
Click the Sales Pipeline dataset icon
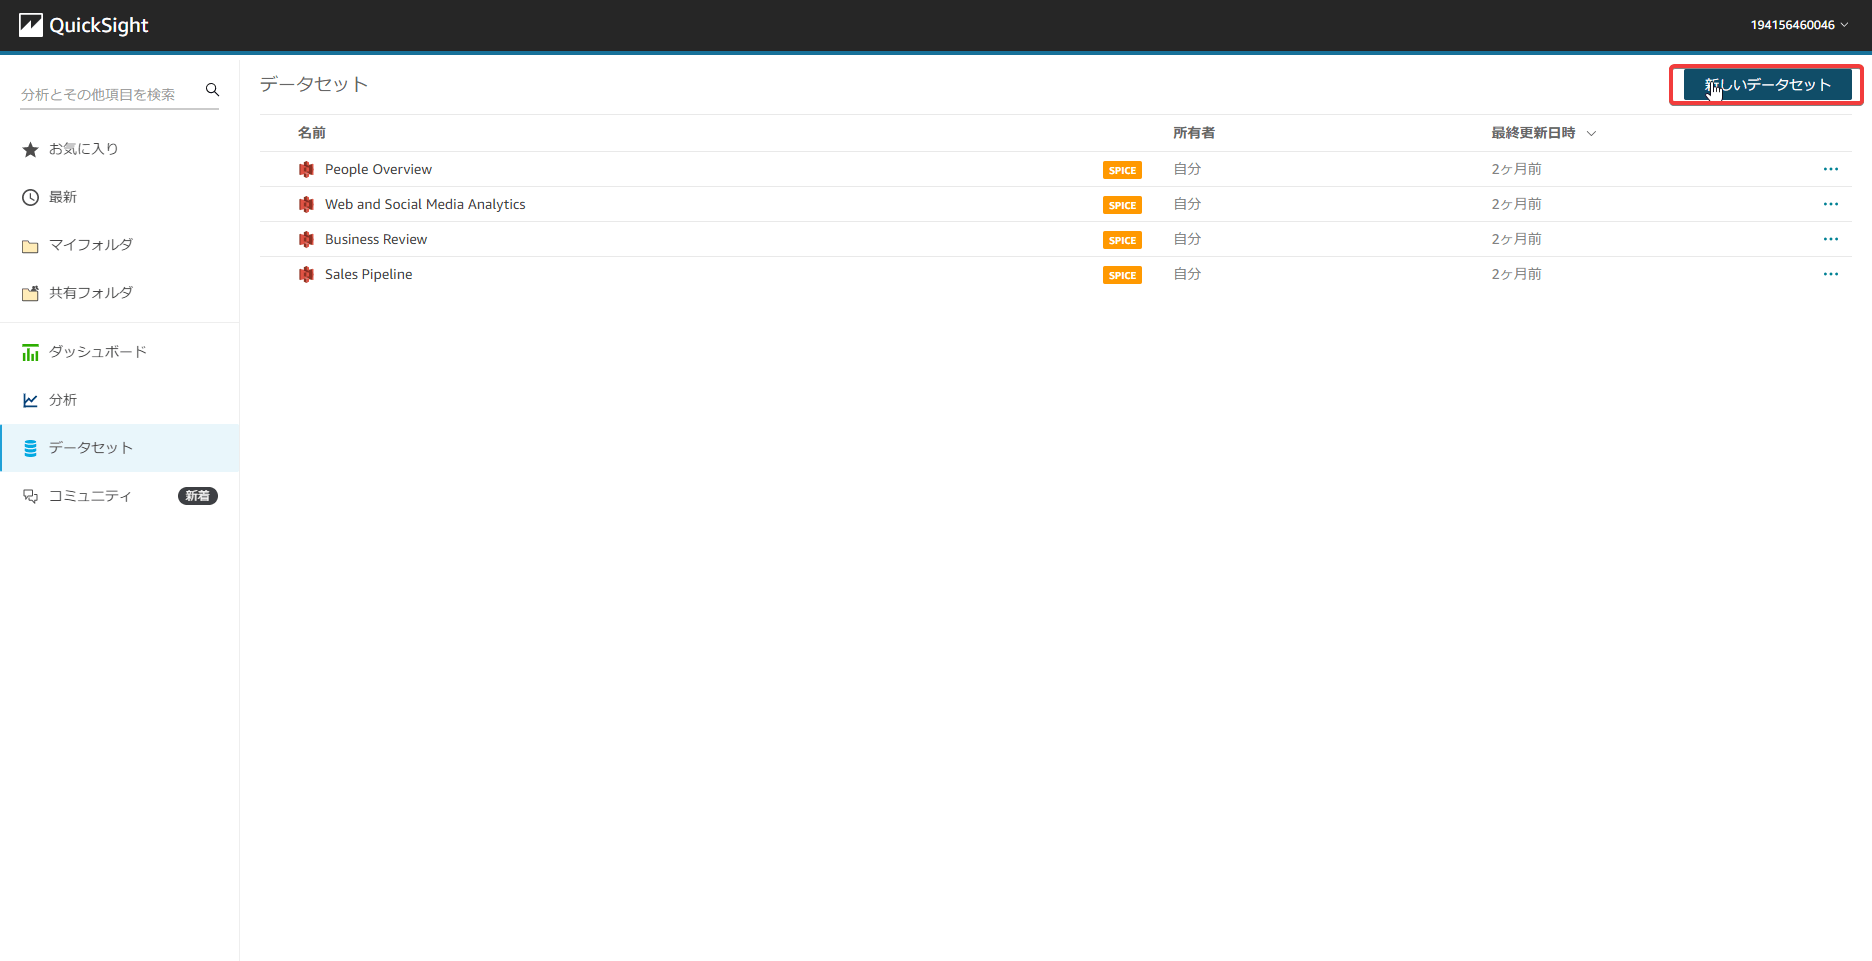(306, 275)
